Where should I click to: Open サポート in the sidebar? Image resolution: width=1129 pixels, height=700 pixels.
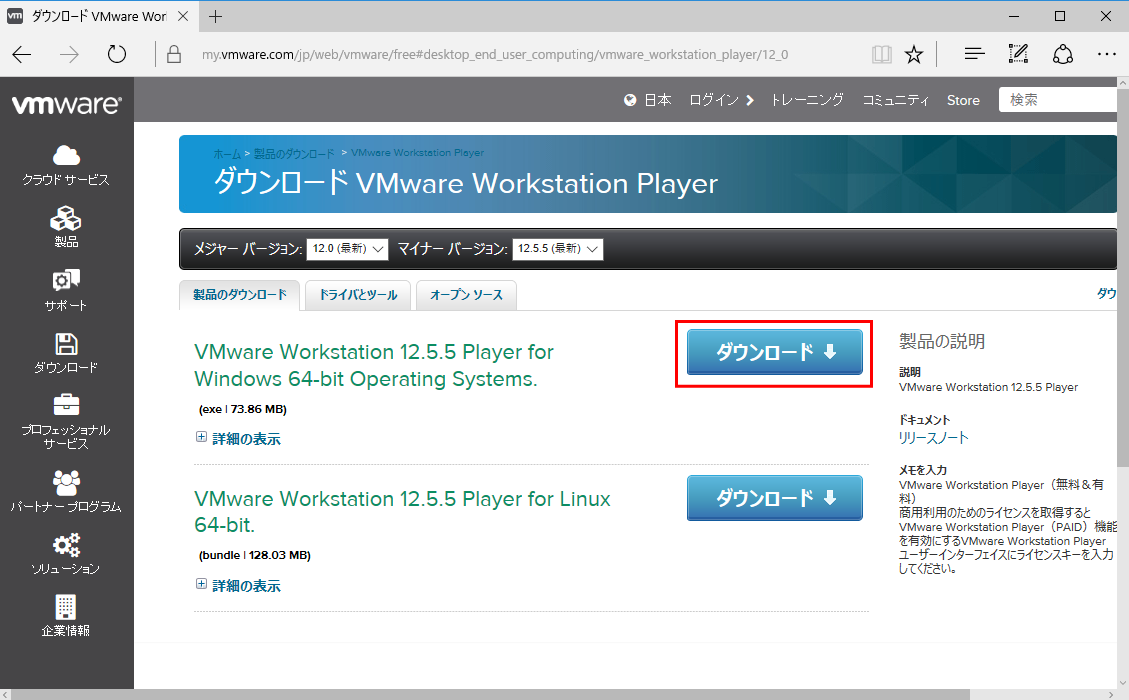pos(66,290)
